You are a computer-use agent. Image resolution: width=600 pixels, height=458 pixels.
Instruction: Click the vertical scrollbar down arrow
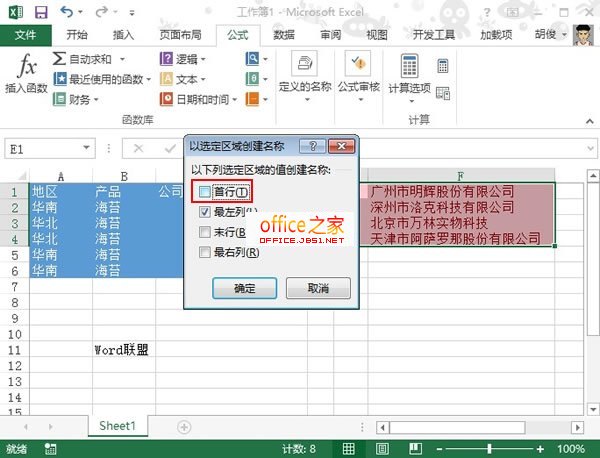click(x=593, y=409)
